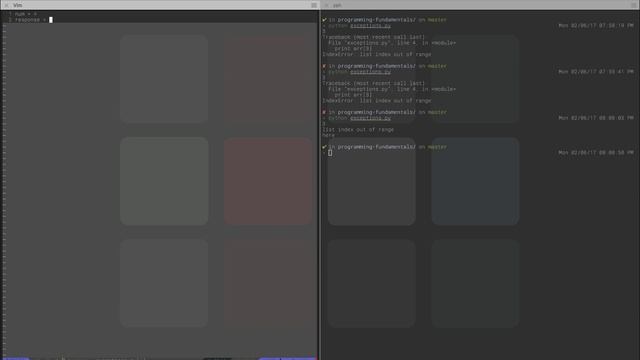Select the zsh tab title
This screenshot has height=360, width=640.
tap(337, 5)
